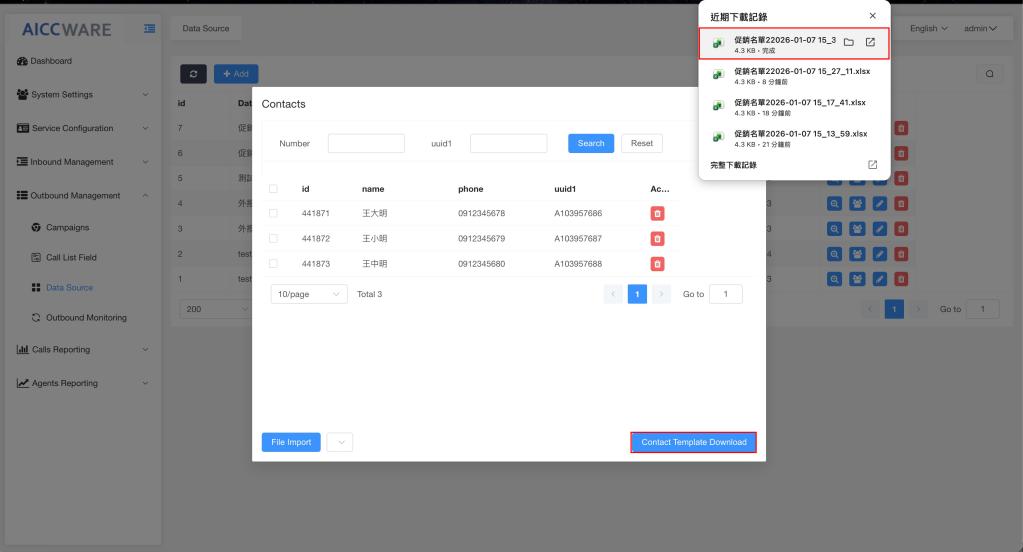Open first downloaded file with the external-link icon
The image size is (1023, 552).
pos(870,42)
